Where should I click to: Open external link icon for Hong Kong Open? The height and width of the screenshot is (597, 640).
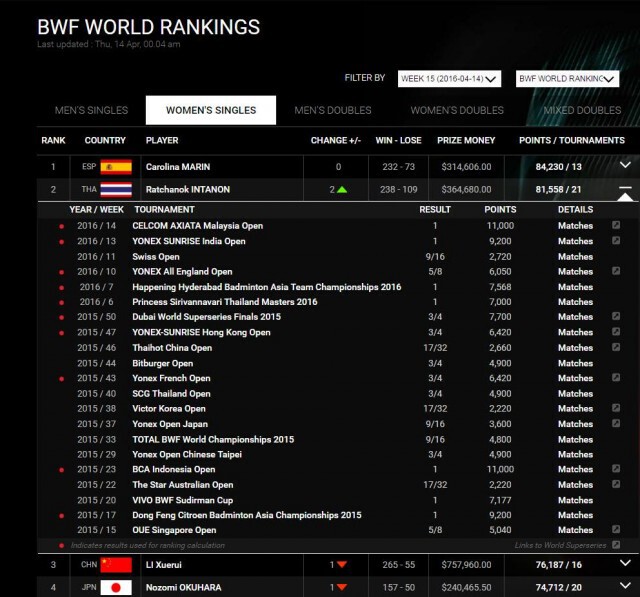click(616, 331)
